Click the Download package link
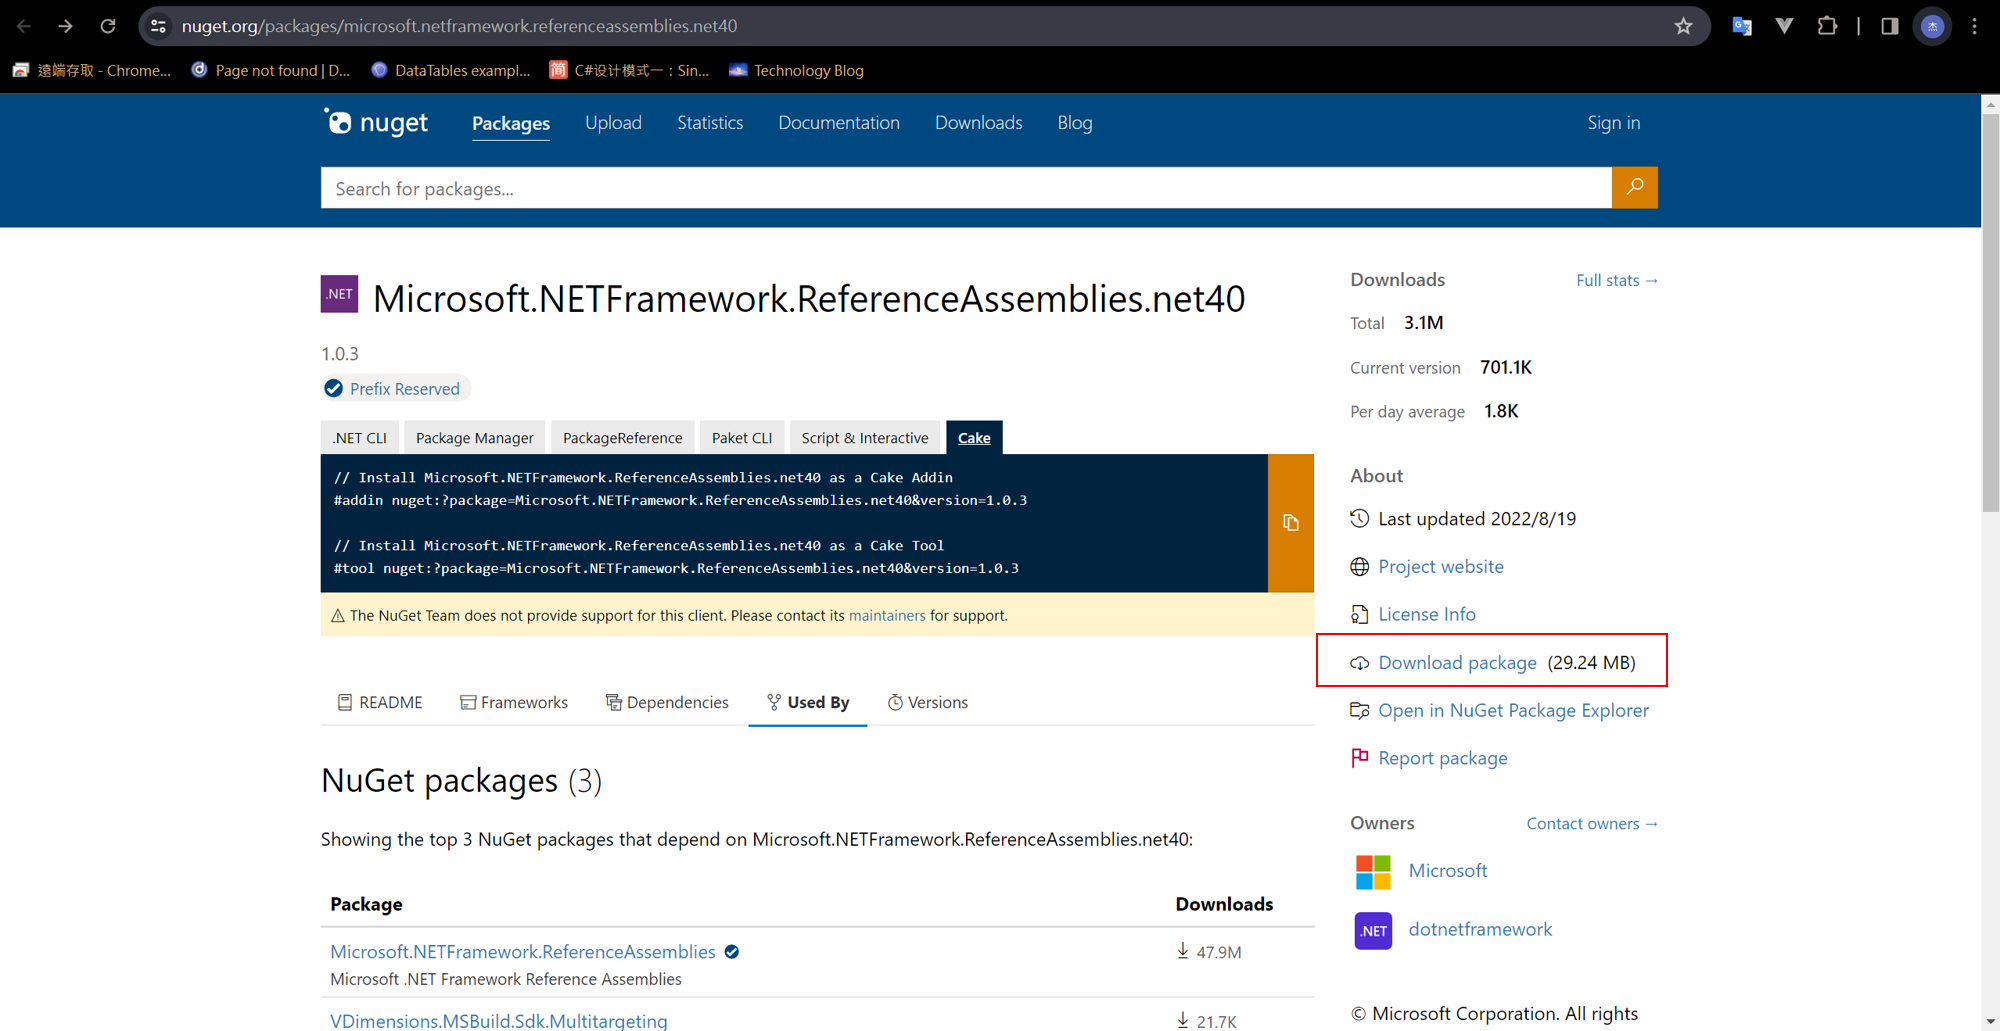This screenshot has width=2000, height=1031. tap(1457, 662)
